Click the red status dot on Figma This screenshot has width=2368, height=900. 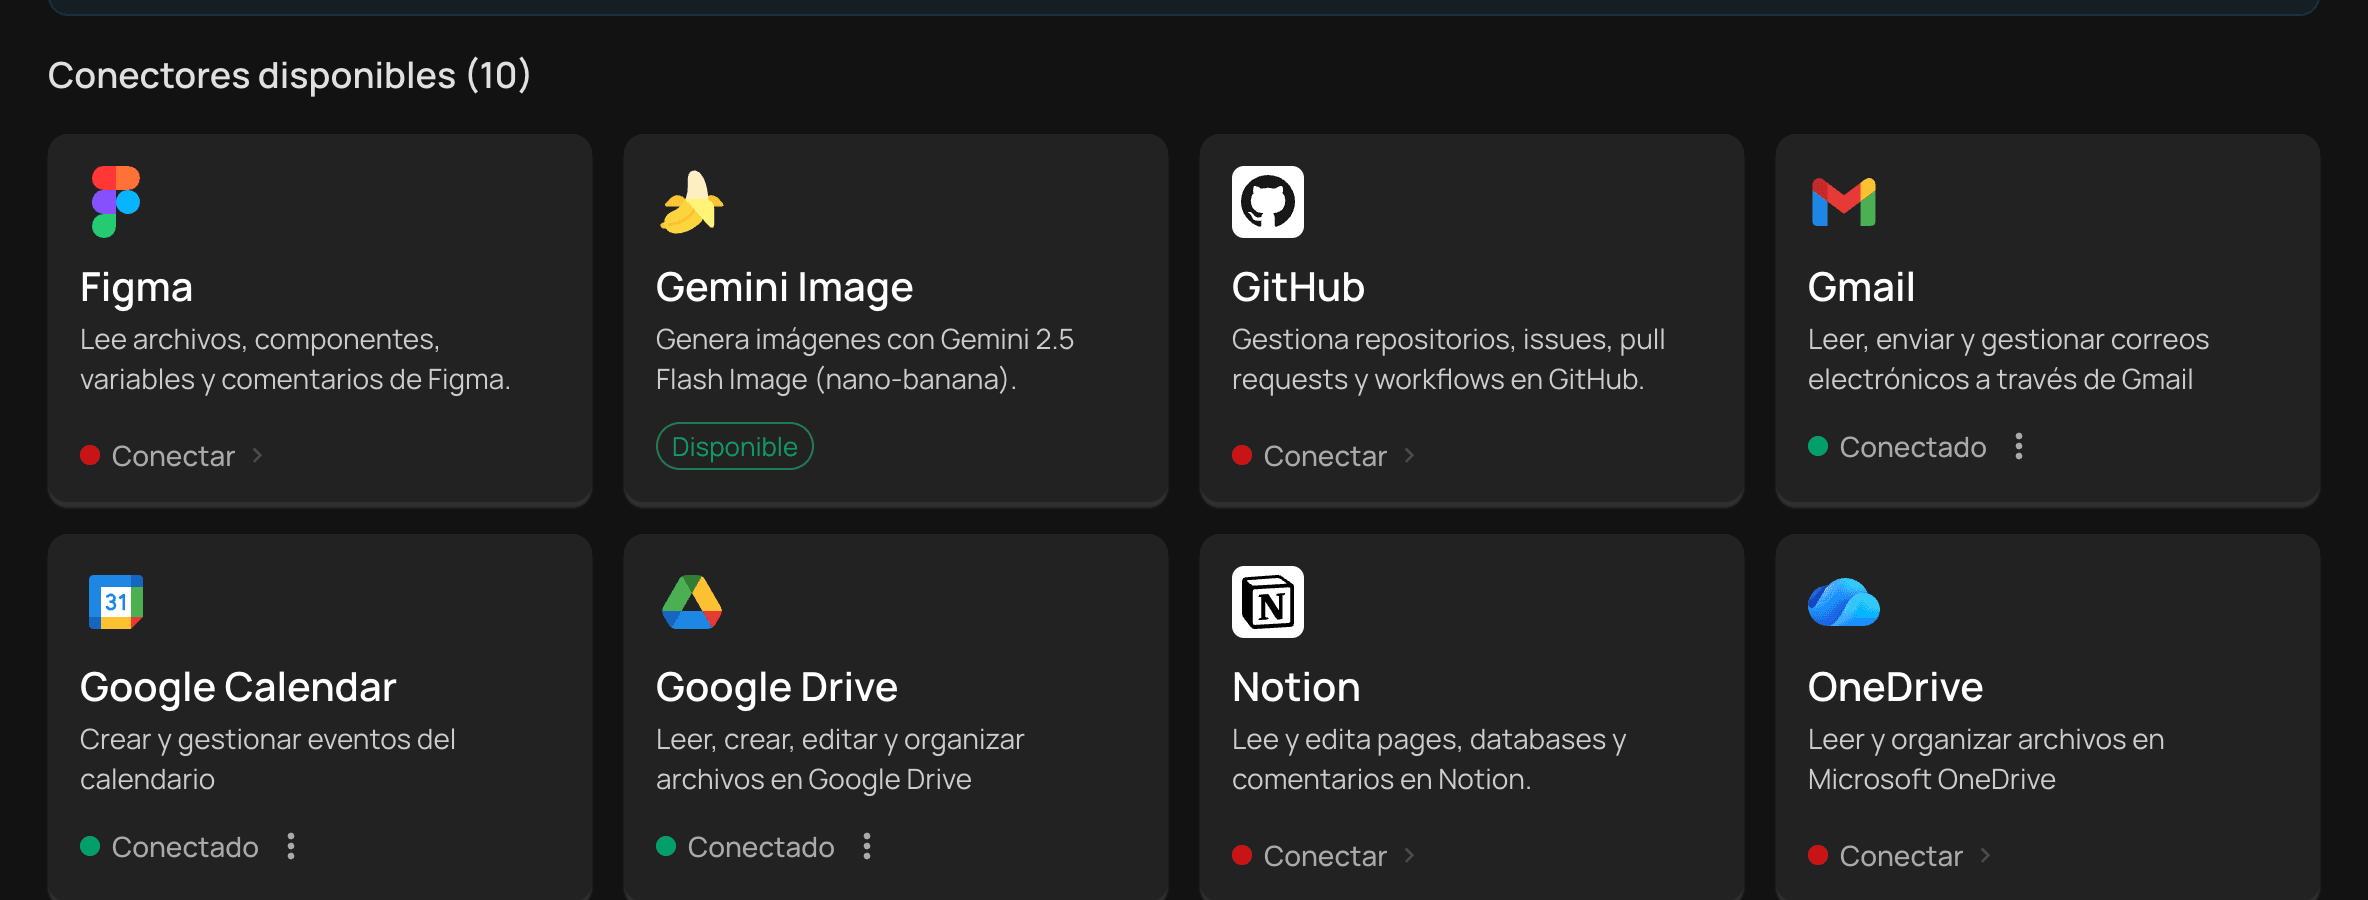pos(90,455)
